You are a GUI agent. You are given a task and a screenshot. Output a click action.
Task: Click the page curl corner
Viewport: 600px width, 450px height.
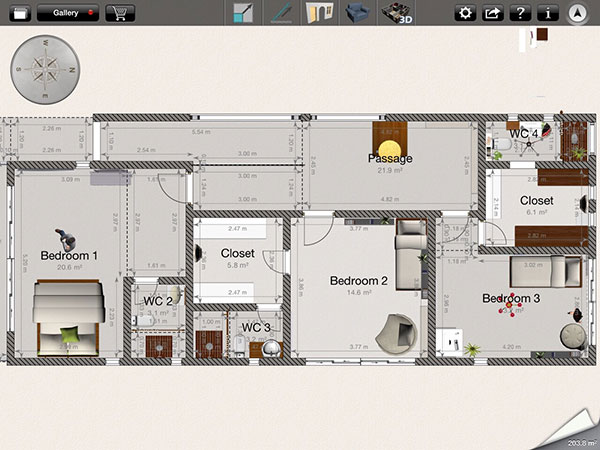point(580,432)
